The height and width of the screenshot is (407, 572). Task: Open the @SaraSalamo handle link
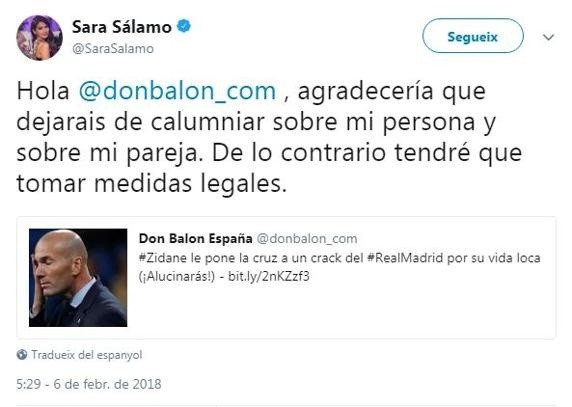coord(113,49)
